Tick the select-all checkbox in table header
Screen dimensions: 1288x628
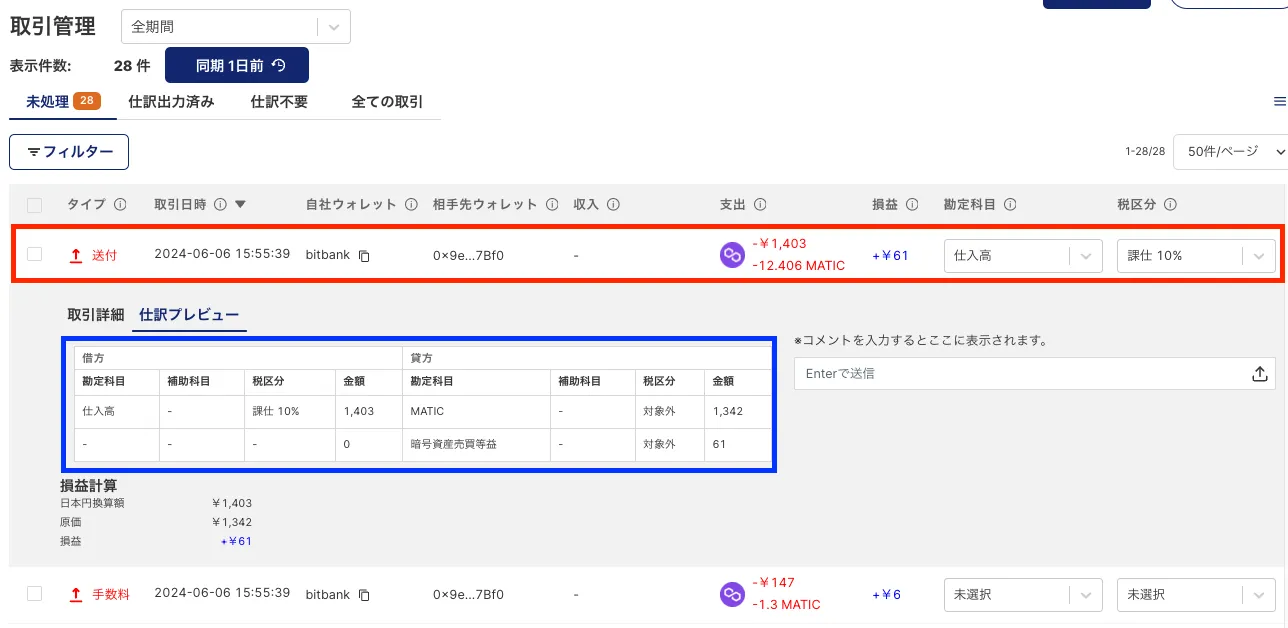click(x=35, y=205)
